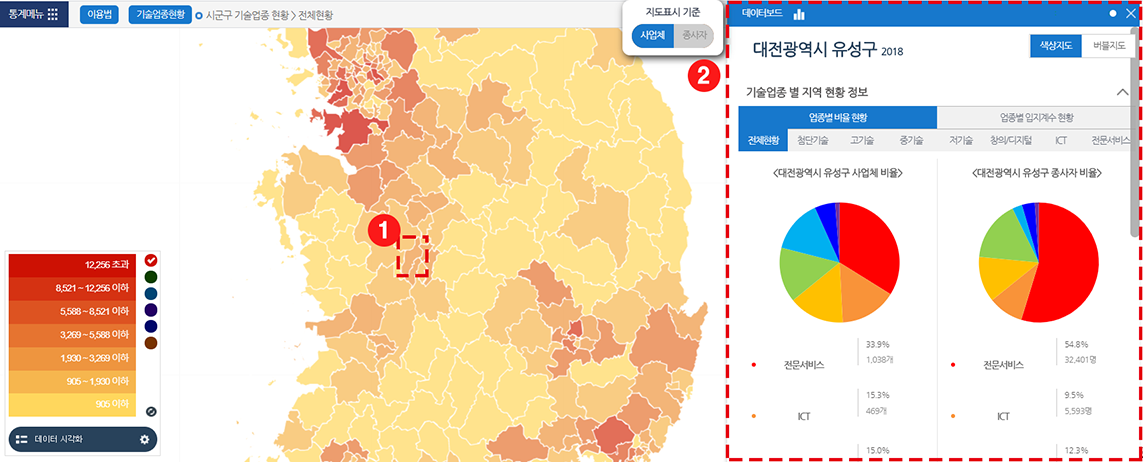Select the brown legend color
1143x462 pixels.
click(x=151, y=342)
